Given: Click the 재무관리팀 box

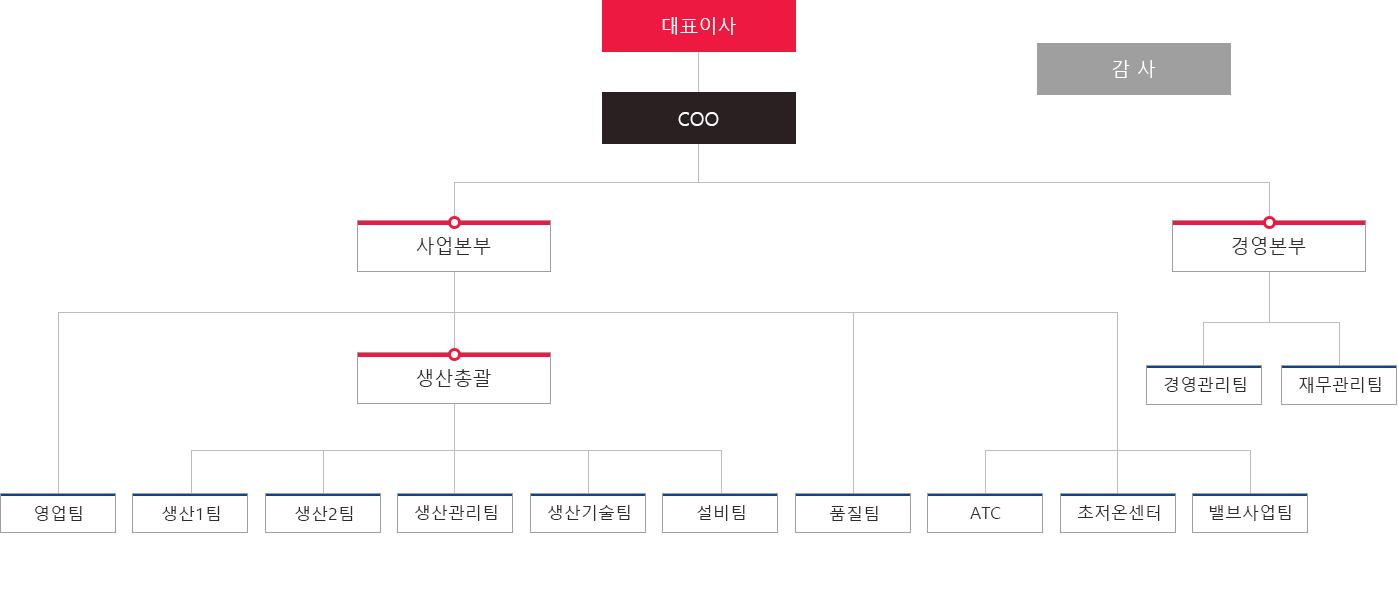Looking at the screenshot, I should pyautogui.click(x=1339, y=385).
